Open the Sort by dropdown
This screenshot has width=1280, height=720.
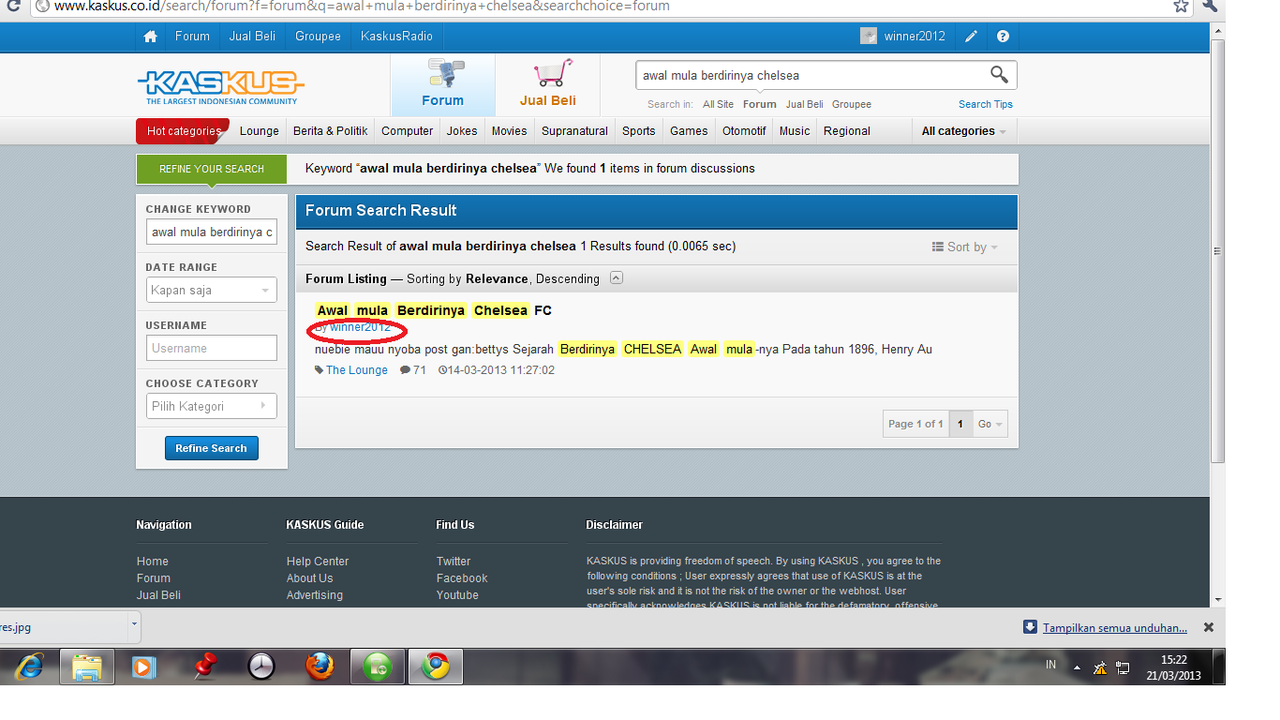(x=965, y=247)
